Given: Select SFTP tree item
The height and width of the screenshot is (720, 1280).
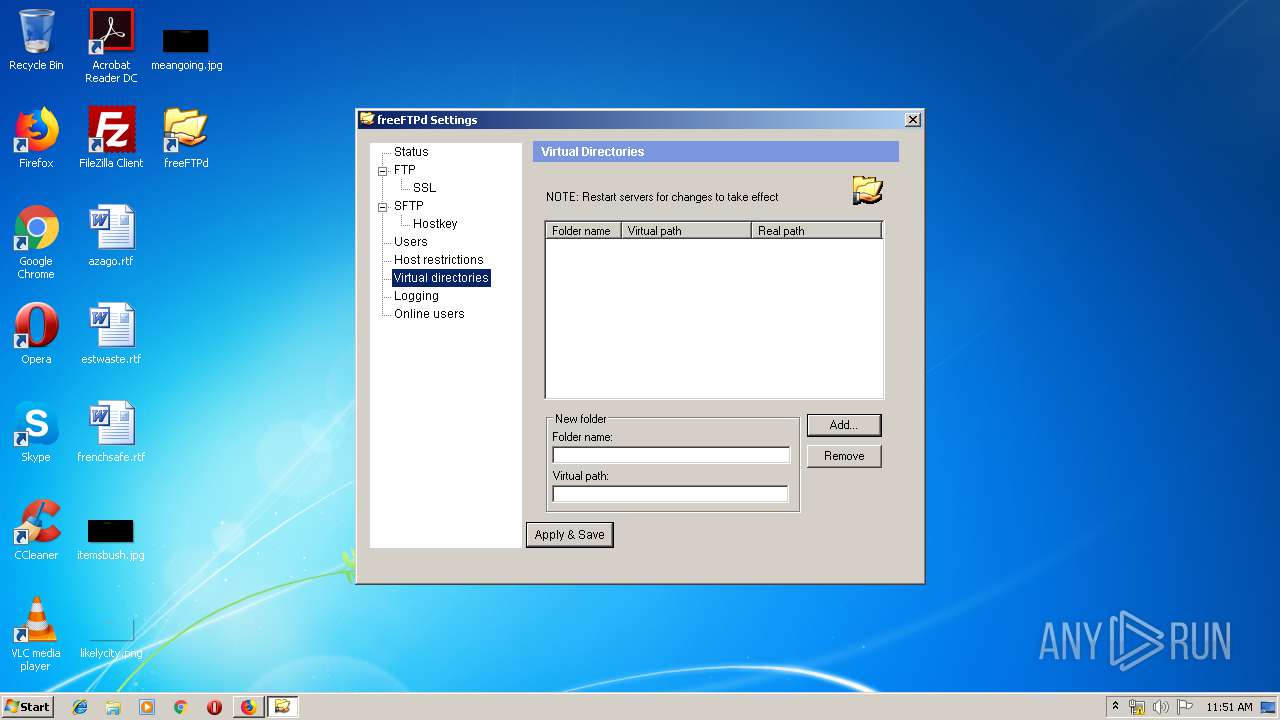Looking at the screenshot, I should click(x=408, y=206).
